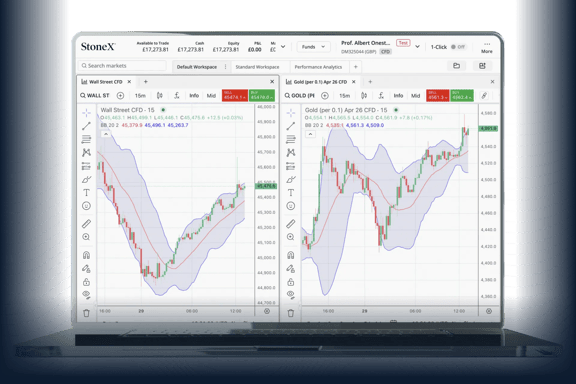Search symbol WALL ST in chart
This screenshot has width=576, height=384.
tap(95, 96)
